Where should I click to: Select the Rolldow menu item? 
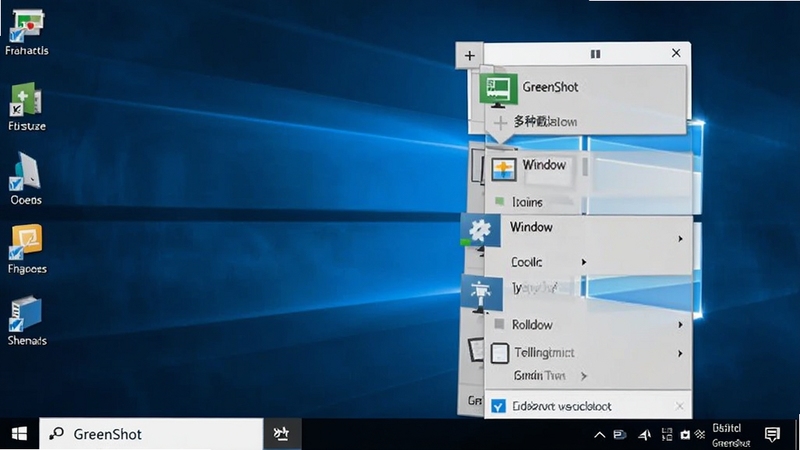(x=532, y=325)
